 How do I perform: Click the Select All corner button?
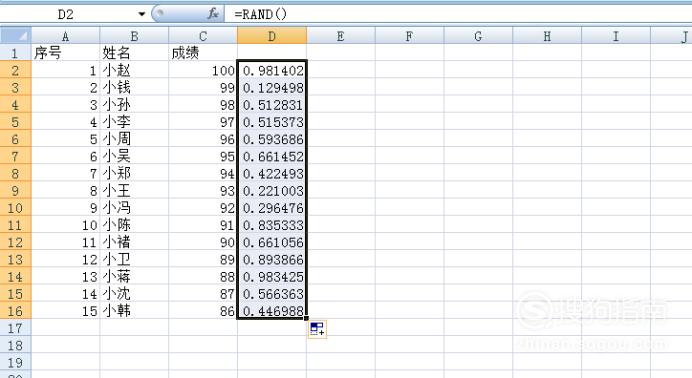point(16,36)
